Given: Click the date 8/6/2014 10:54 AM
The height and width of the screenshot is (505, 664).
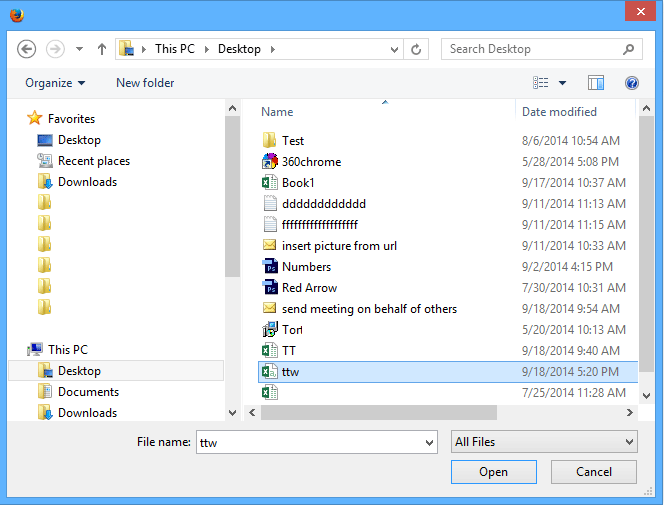Looking at the screenshot, I should point(570,141).
